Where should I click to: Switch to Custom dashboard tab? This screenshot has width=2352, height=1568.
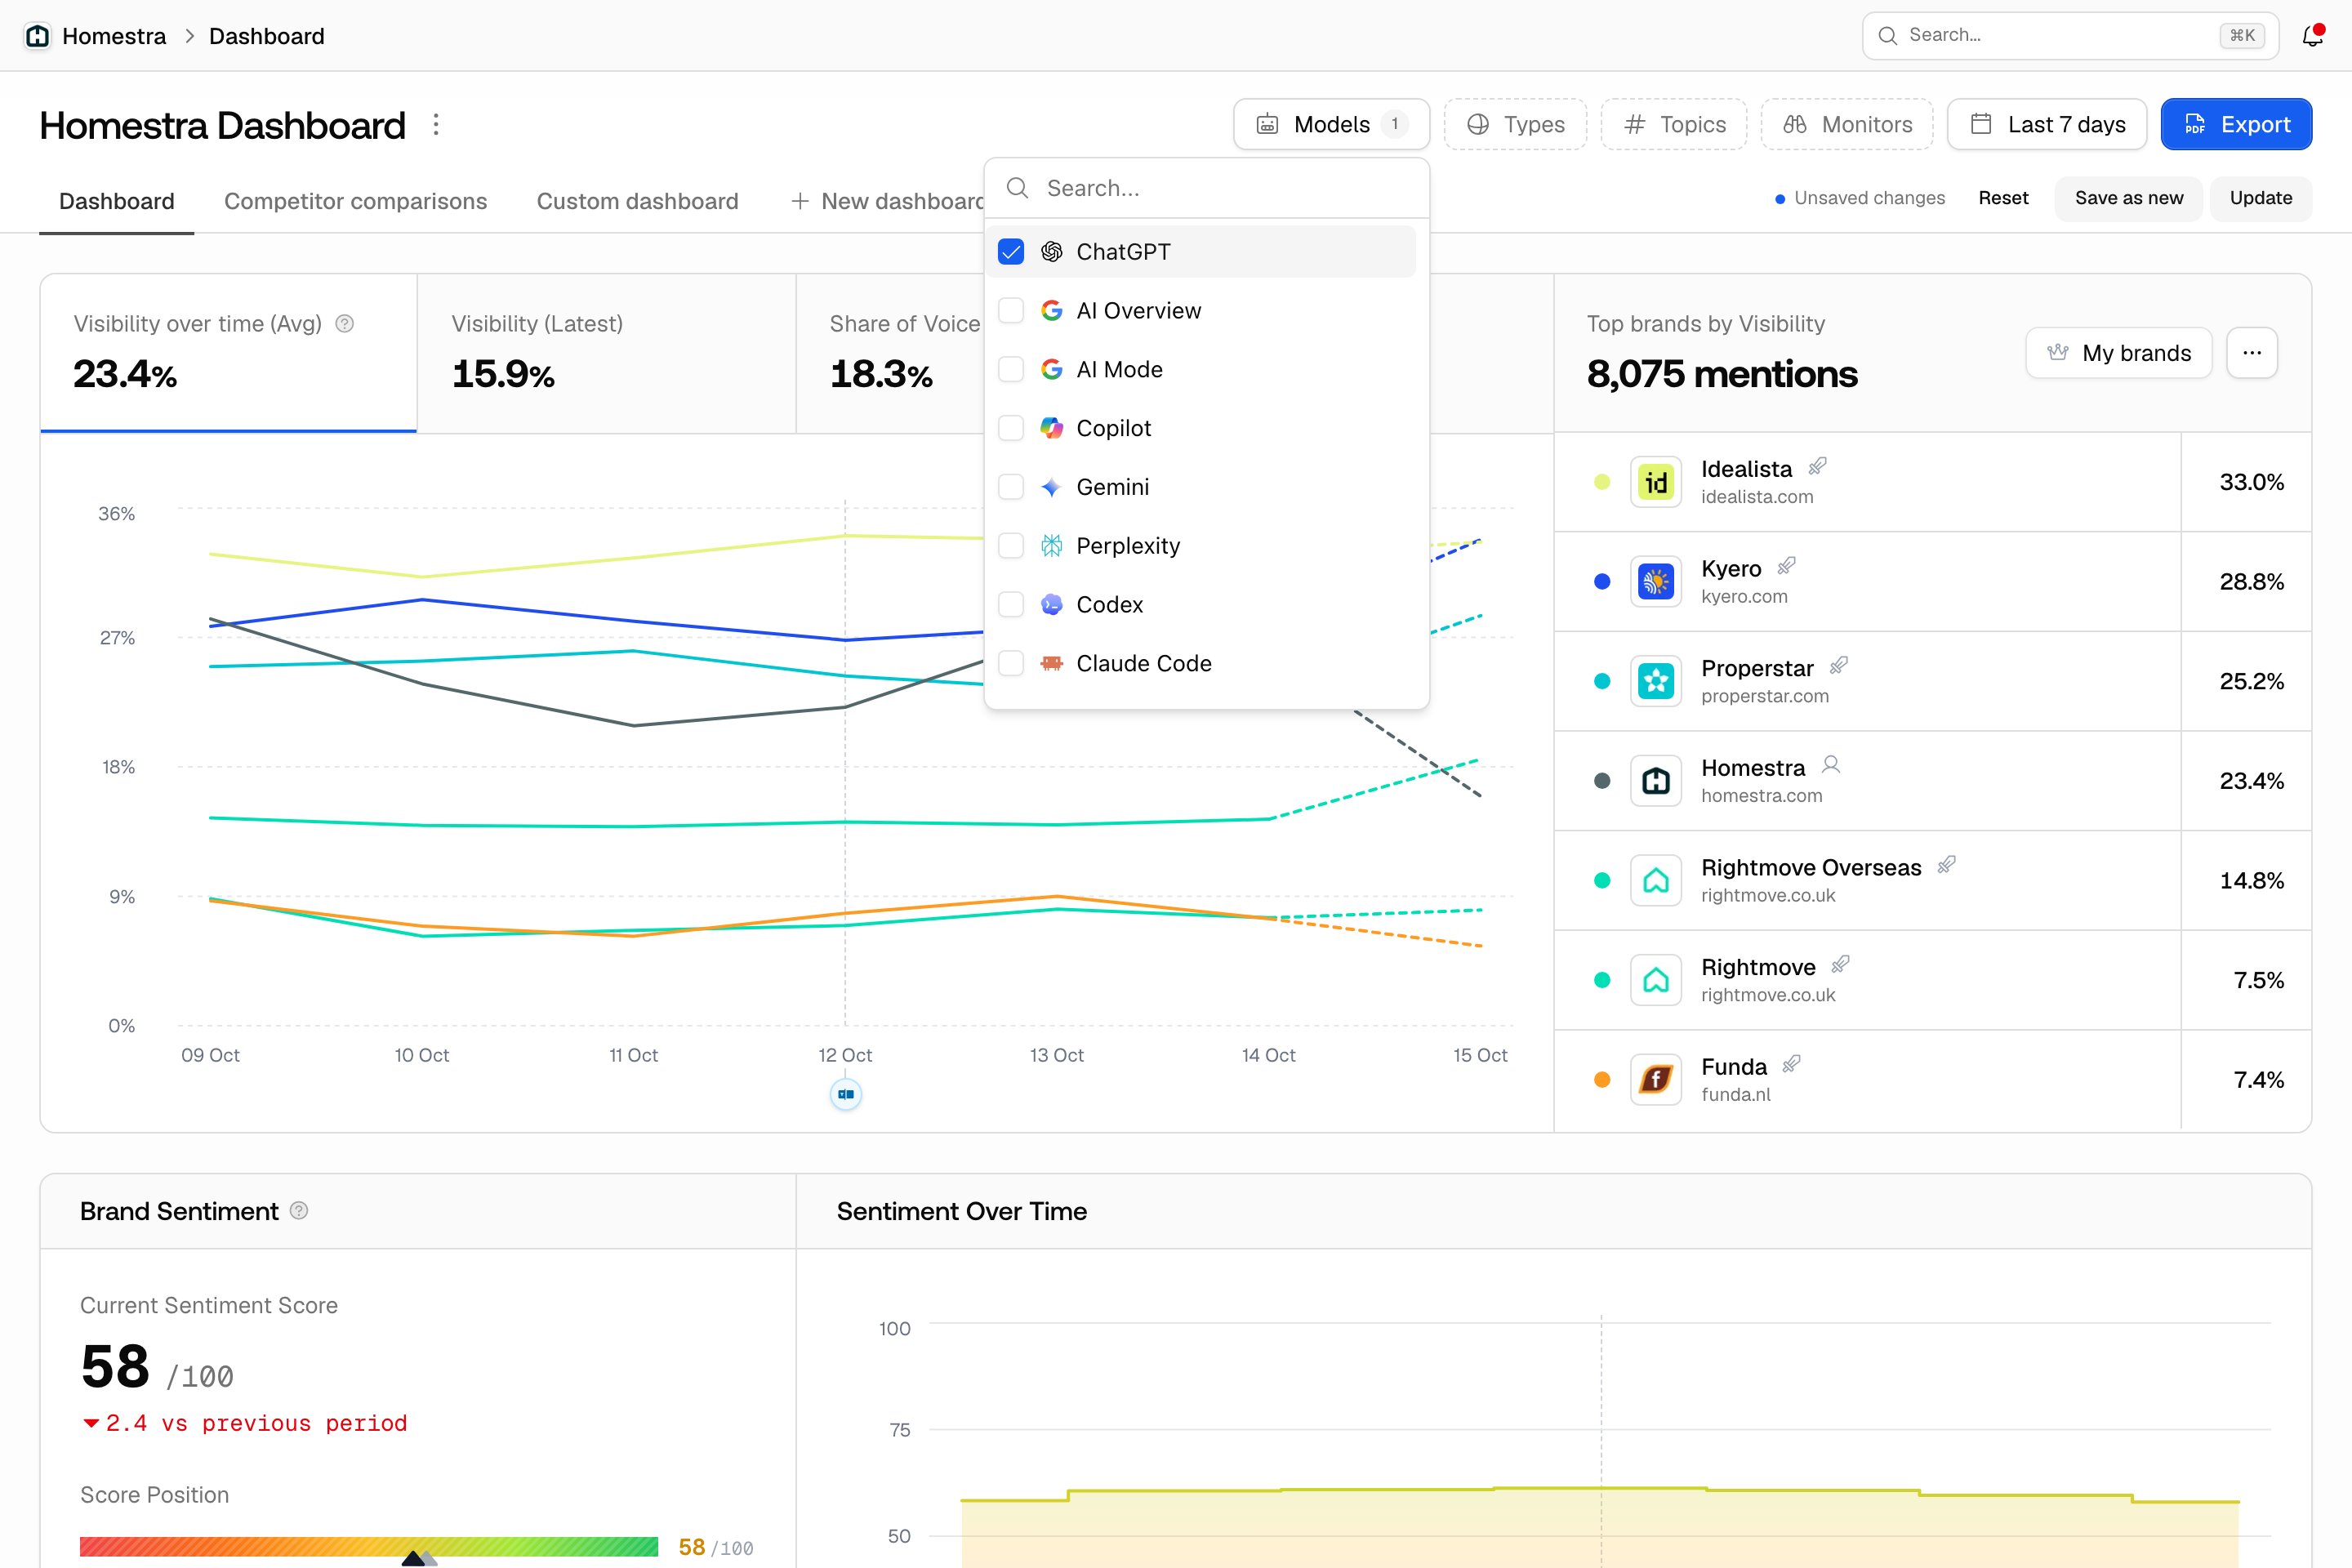pos(638,201)
